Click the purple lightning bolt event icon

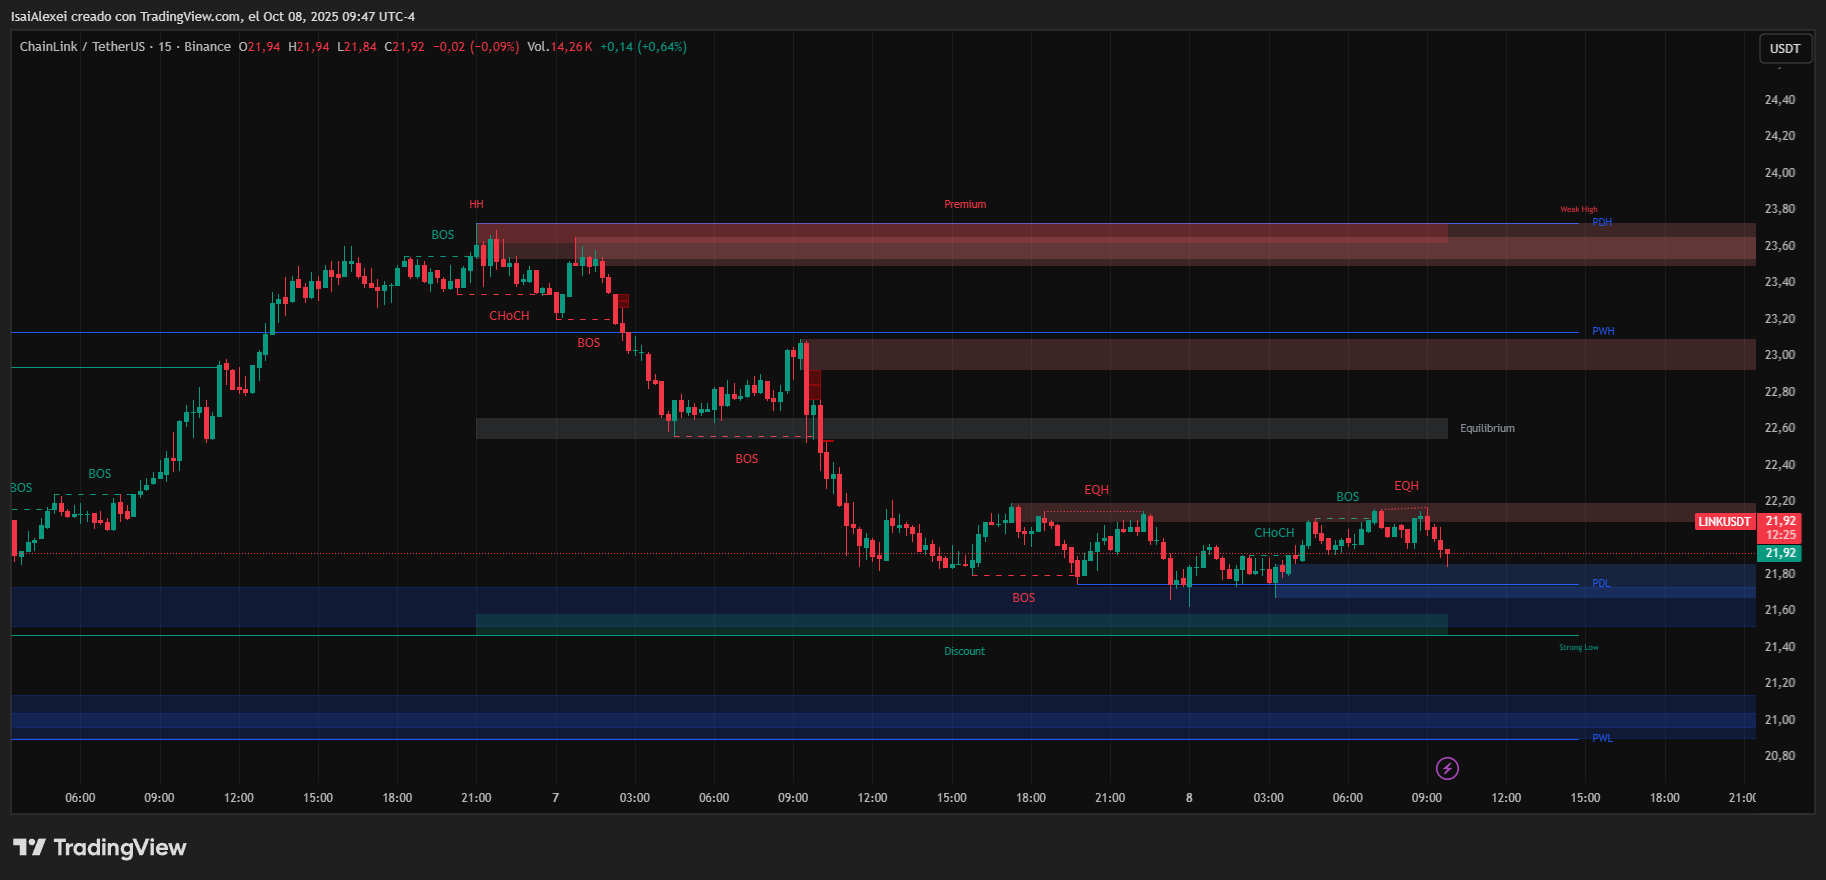coord(1447,768)
